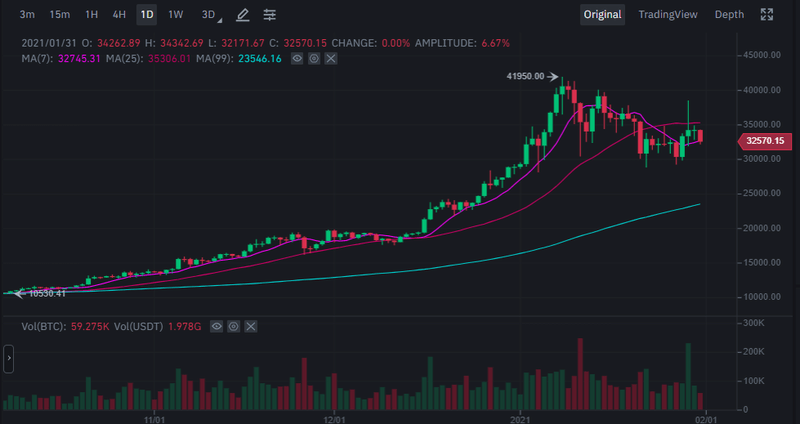Open volume indicator settings gear
The height and width of the screenshot is (424, 800).
[x=233, y=326]
